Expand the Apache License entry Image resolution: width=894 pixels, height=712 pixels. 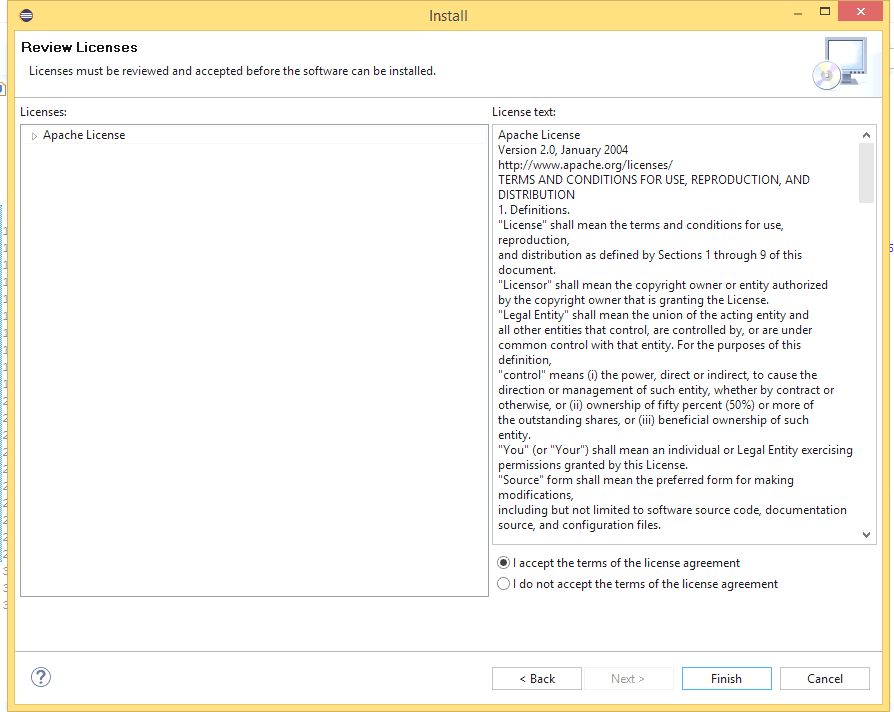coord(33,134)
